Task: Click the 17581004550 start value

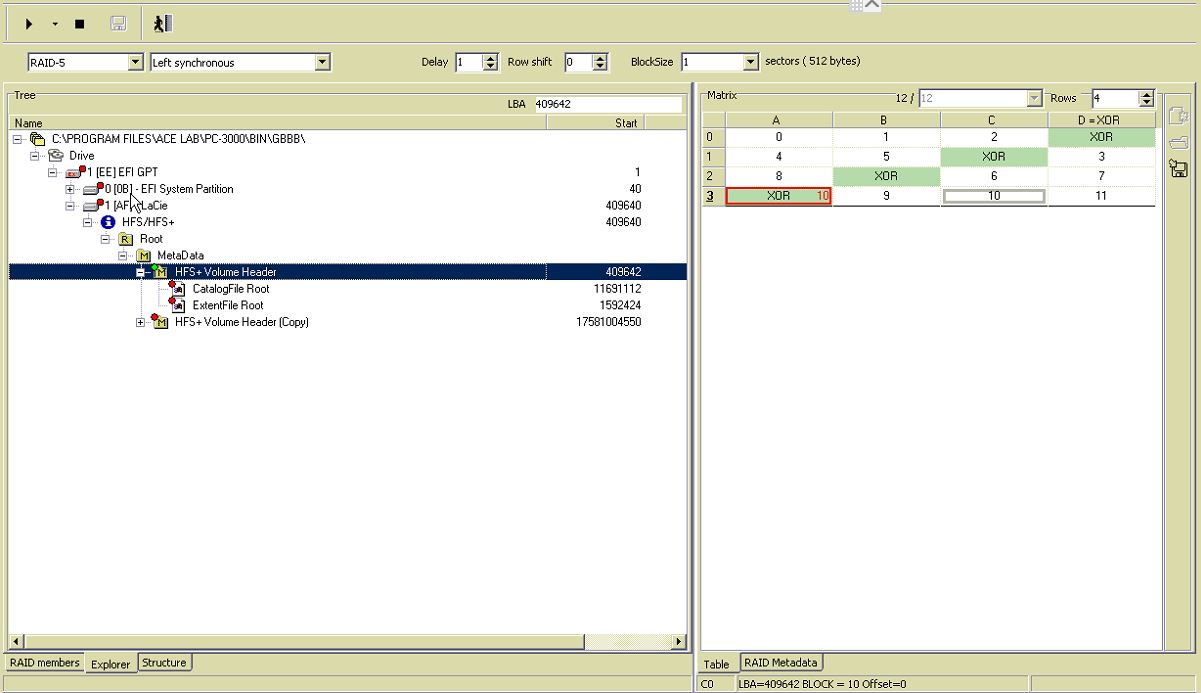Action: pyautogui.click(x=609, y=322)
